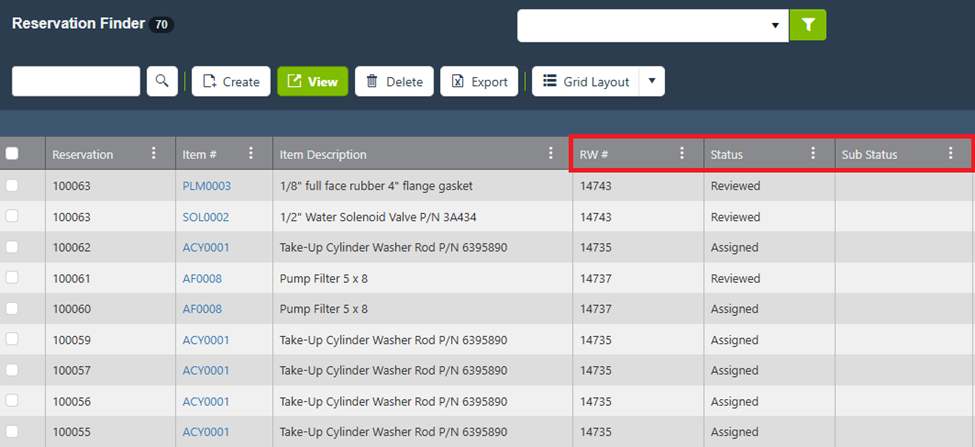Click Assigned status for reservation 100062
Image resolution: width=975 pixels, height=447 pixels.
[734, 247]
